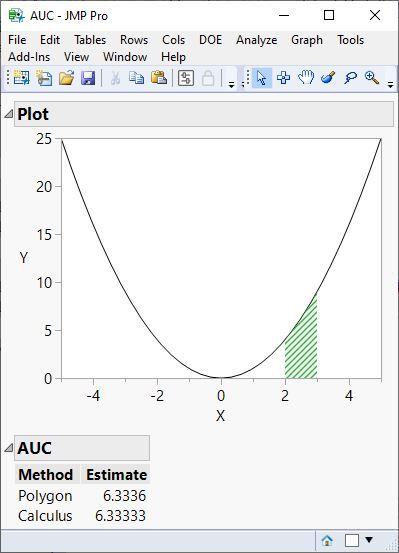This screenshot has width=399, height=553.
Task: Select the Lasso tool
Action: [x=350, y=78]
